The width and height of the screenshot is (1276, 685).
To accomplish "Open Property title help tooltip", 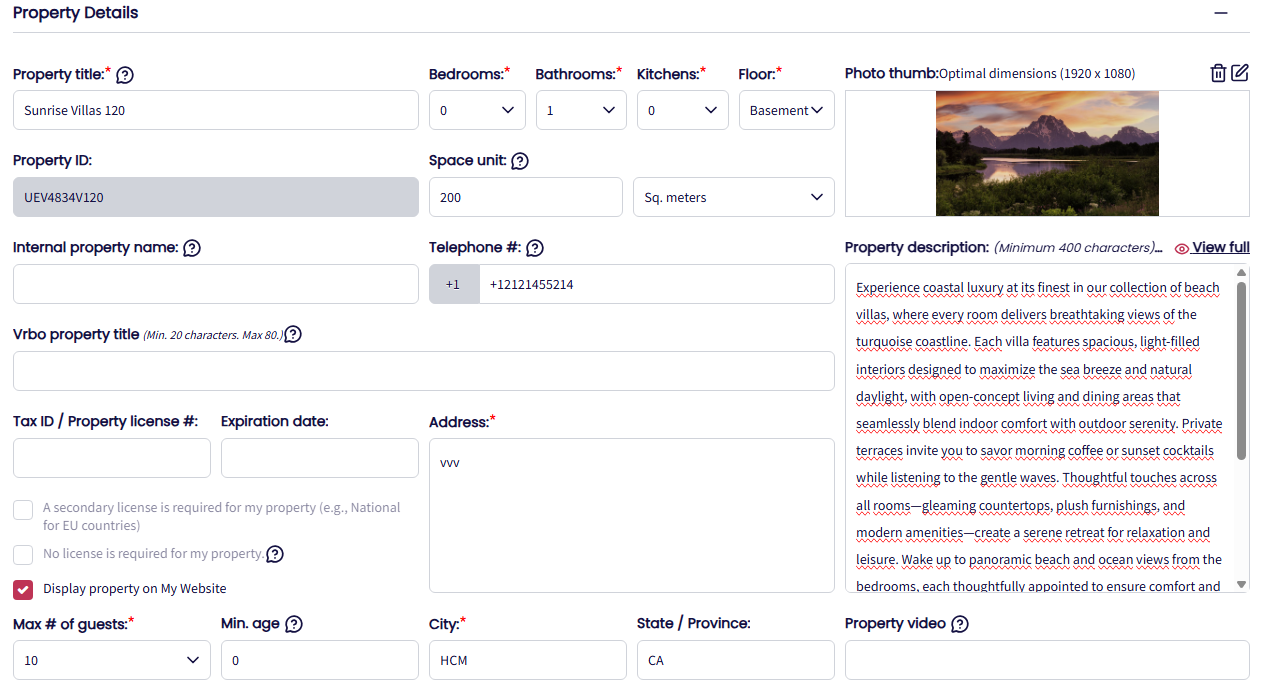I will click(124, 75).
